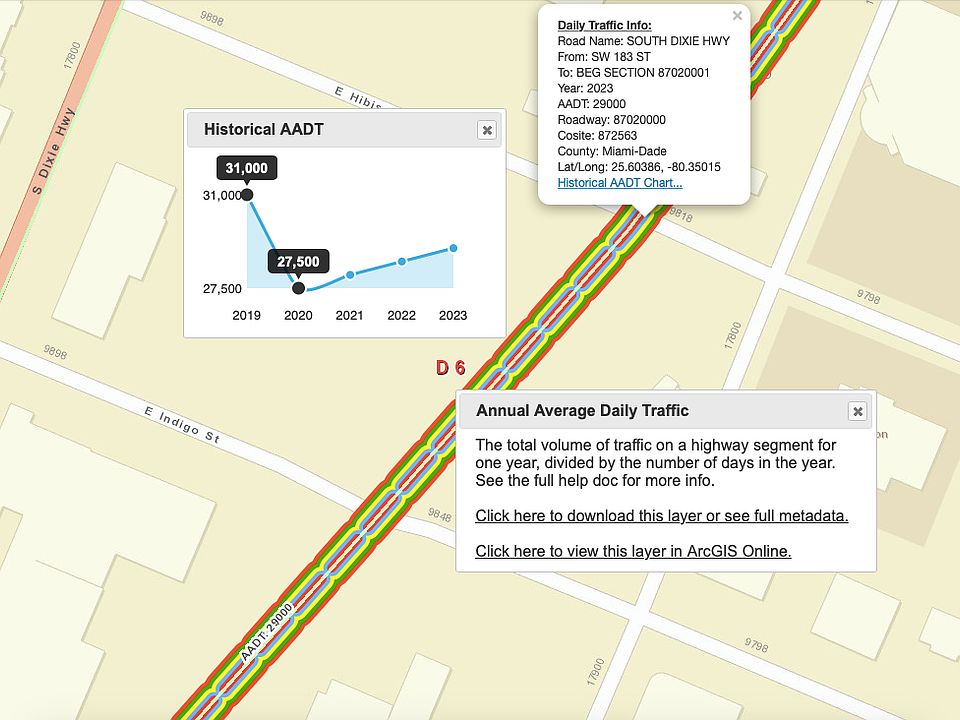Close the Annual Average Daily Traffic panel

pos(858,411)
